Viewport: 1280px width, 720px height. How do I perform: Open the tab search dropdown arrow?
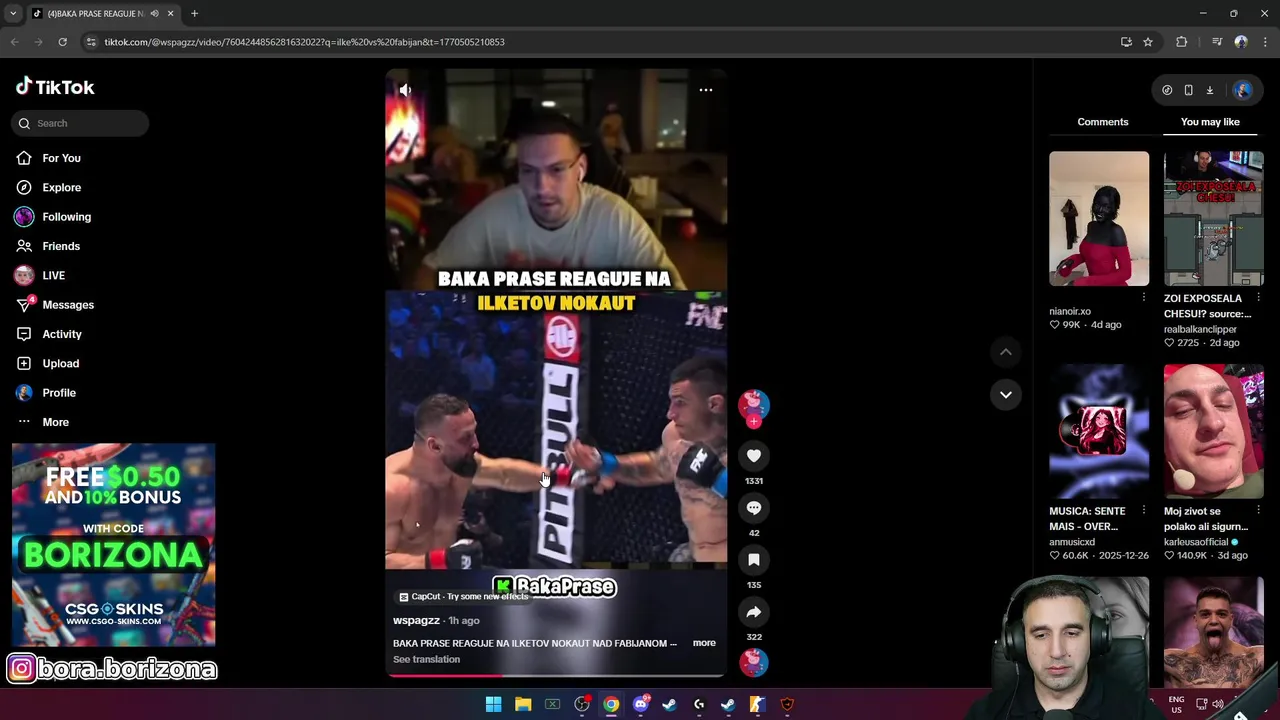[x=12, y=13]
